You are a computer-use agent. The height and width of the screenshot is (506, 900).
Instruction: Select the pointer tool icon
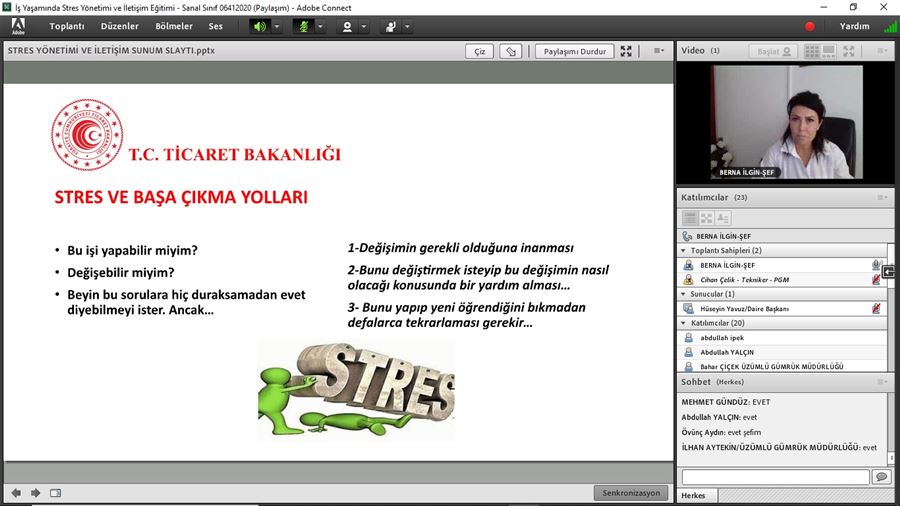(x=510, y=51)
